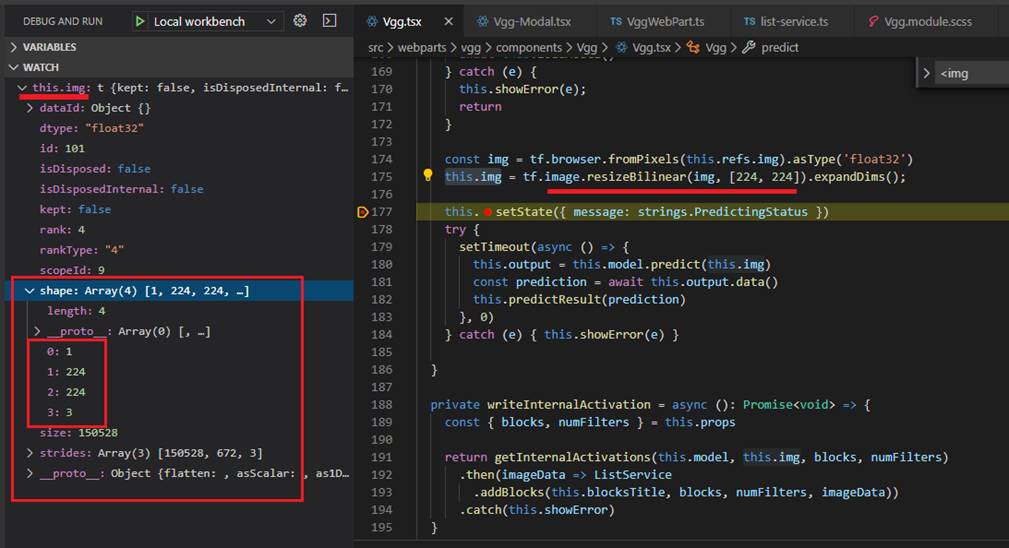The image size is (1009, 548).
Task: Select shape index 0: 1 row
Action: [179, 351]
